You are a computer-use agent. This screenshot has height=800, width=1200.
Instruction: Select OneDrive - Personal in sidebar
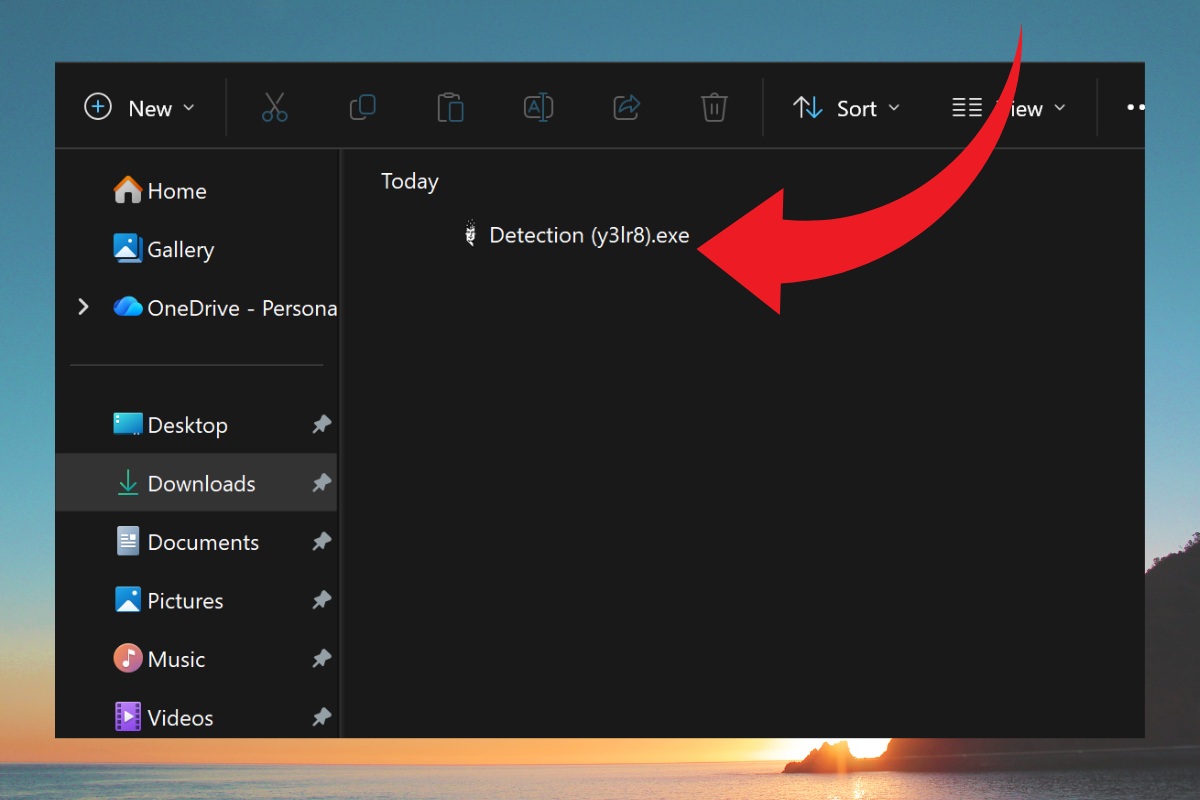(x=225, y=308)
